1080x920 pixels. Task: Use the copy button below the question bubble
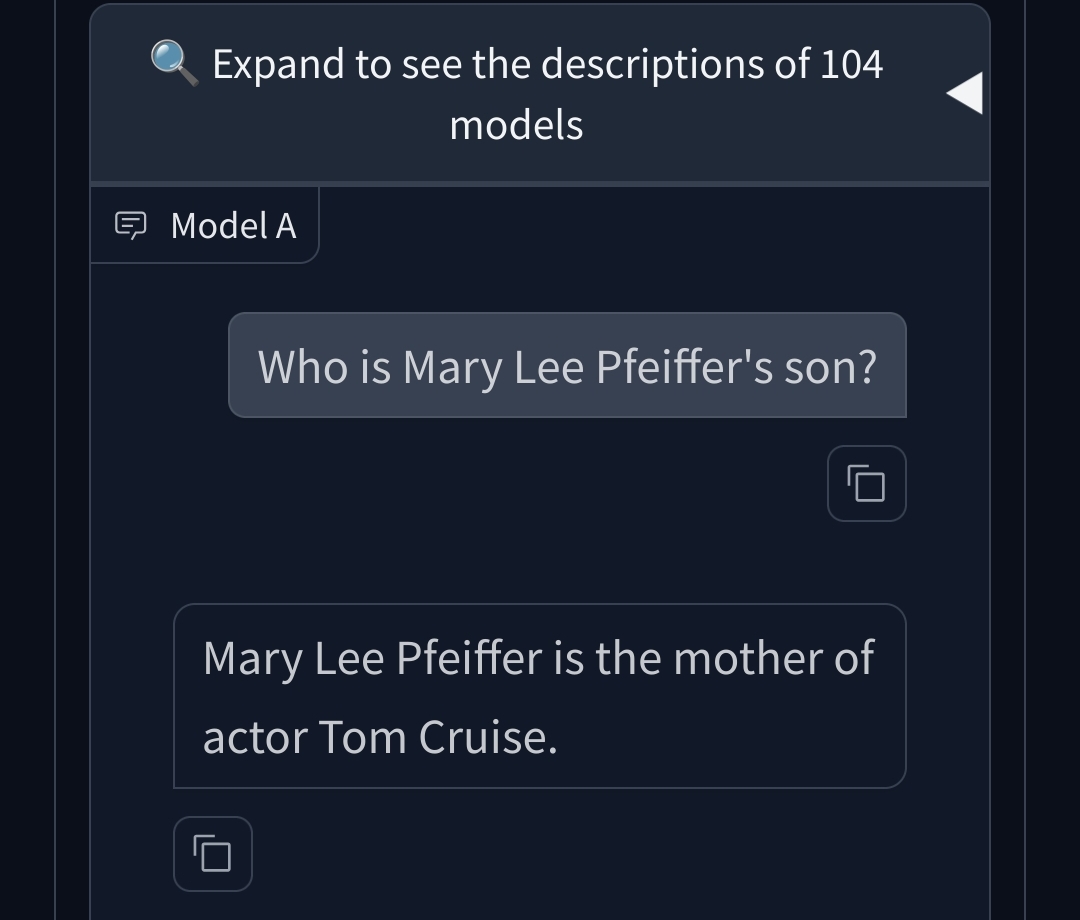coord(866,483)
